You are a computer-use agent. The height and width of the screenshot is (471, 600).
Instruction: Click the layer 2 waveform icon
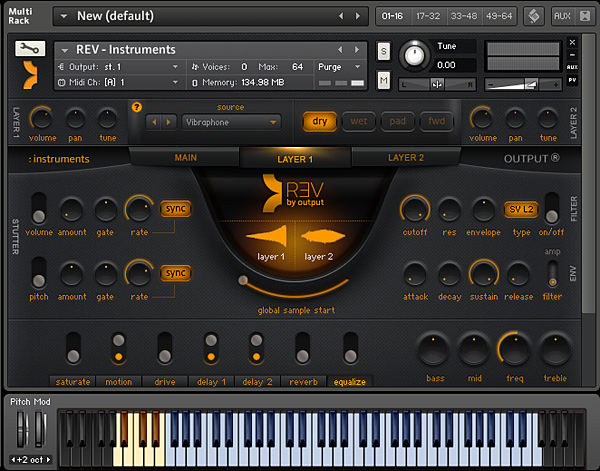[x=323, y=236]
